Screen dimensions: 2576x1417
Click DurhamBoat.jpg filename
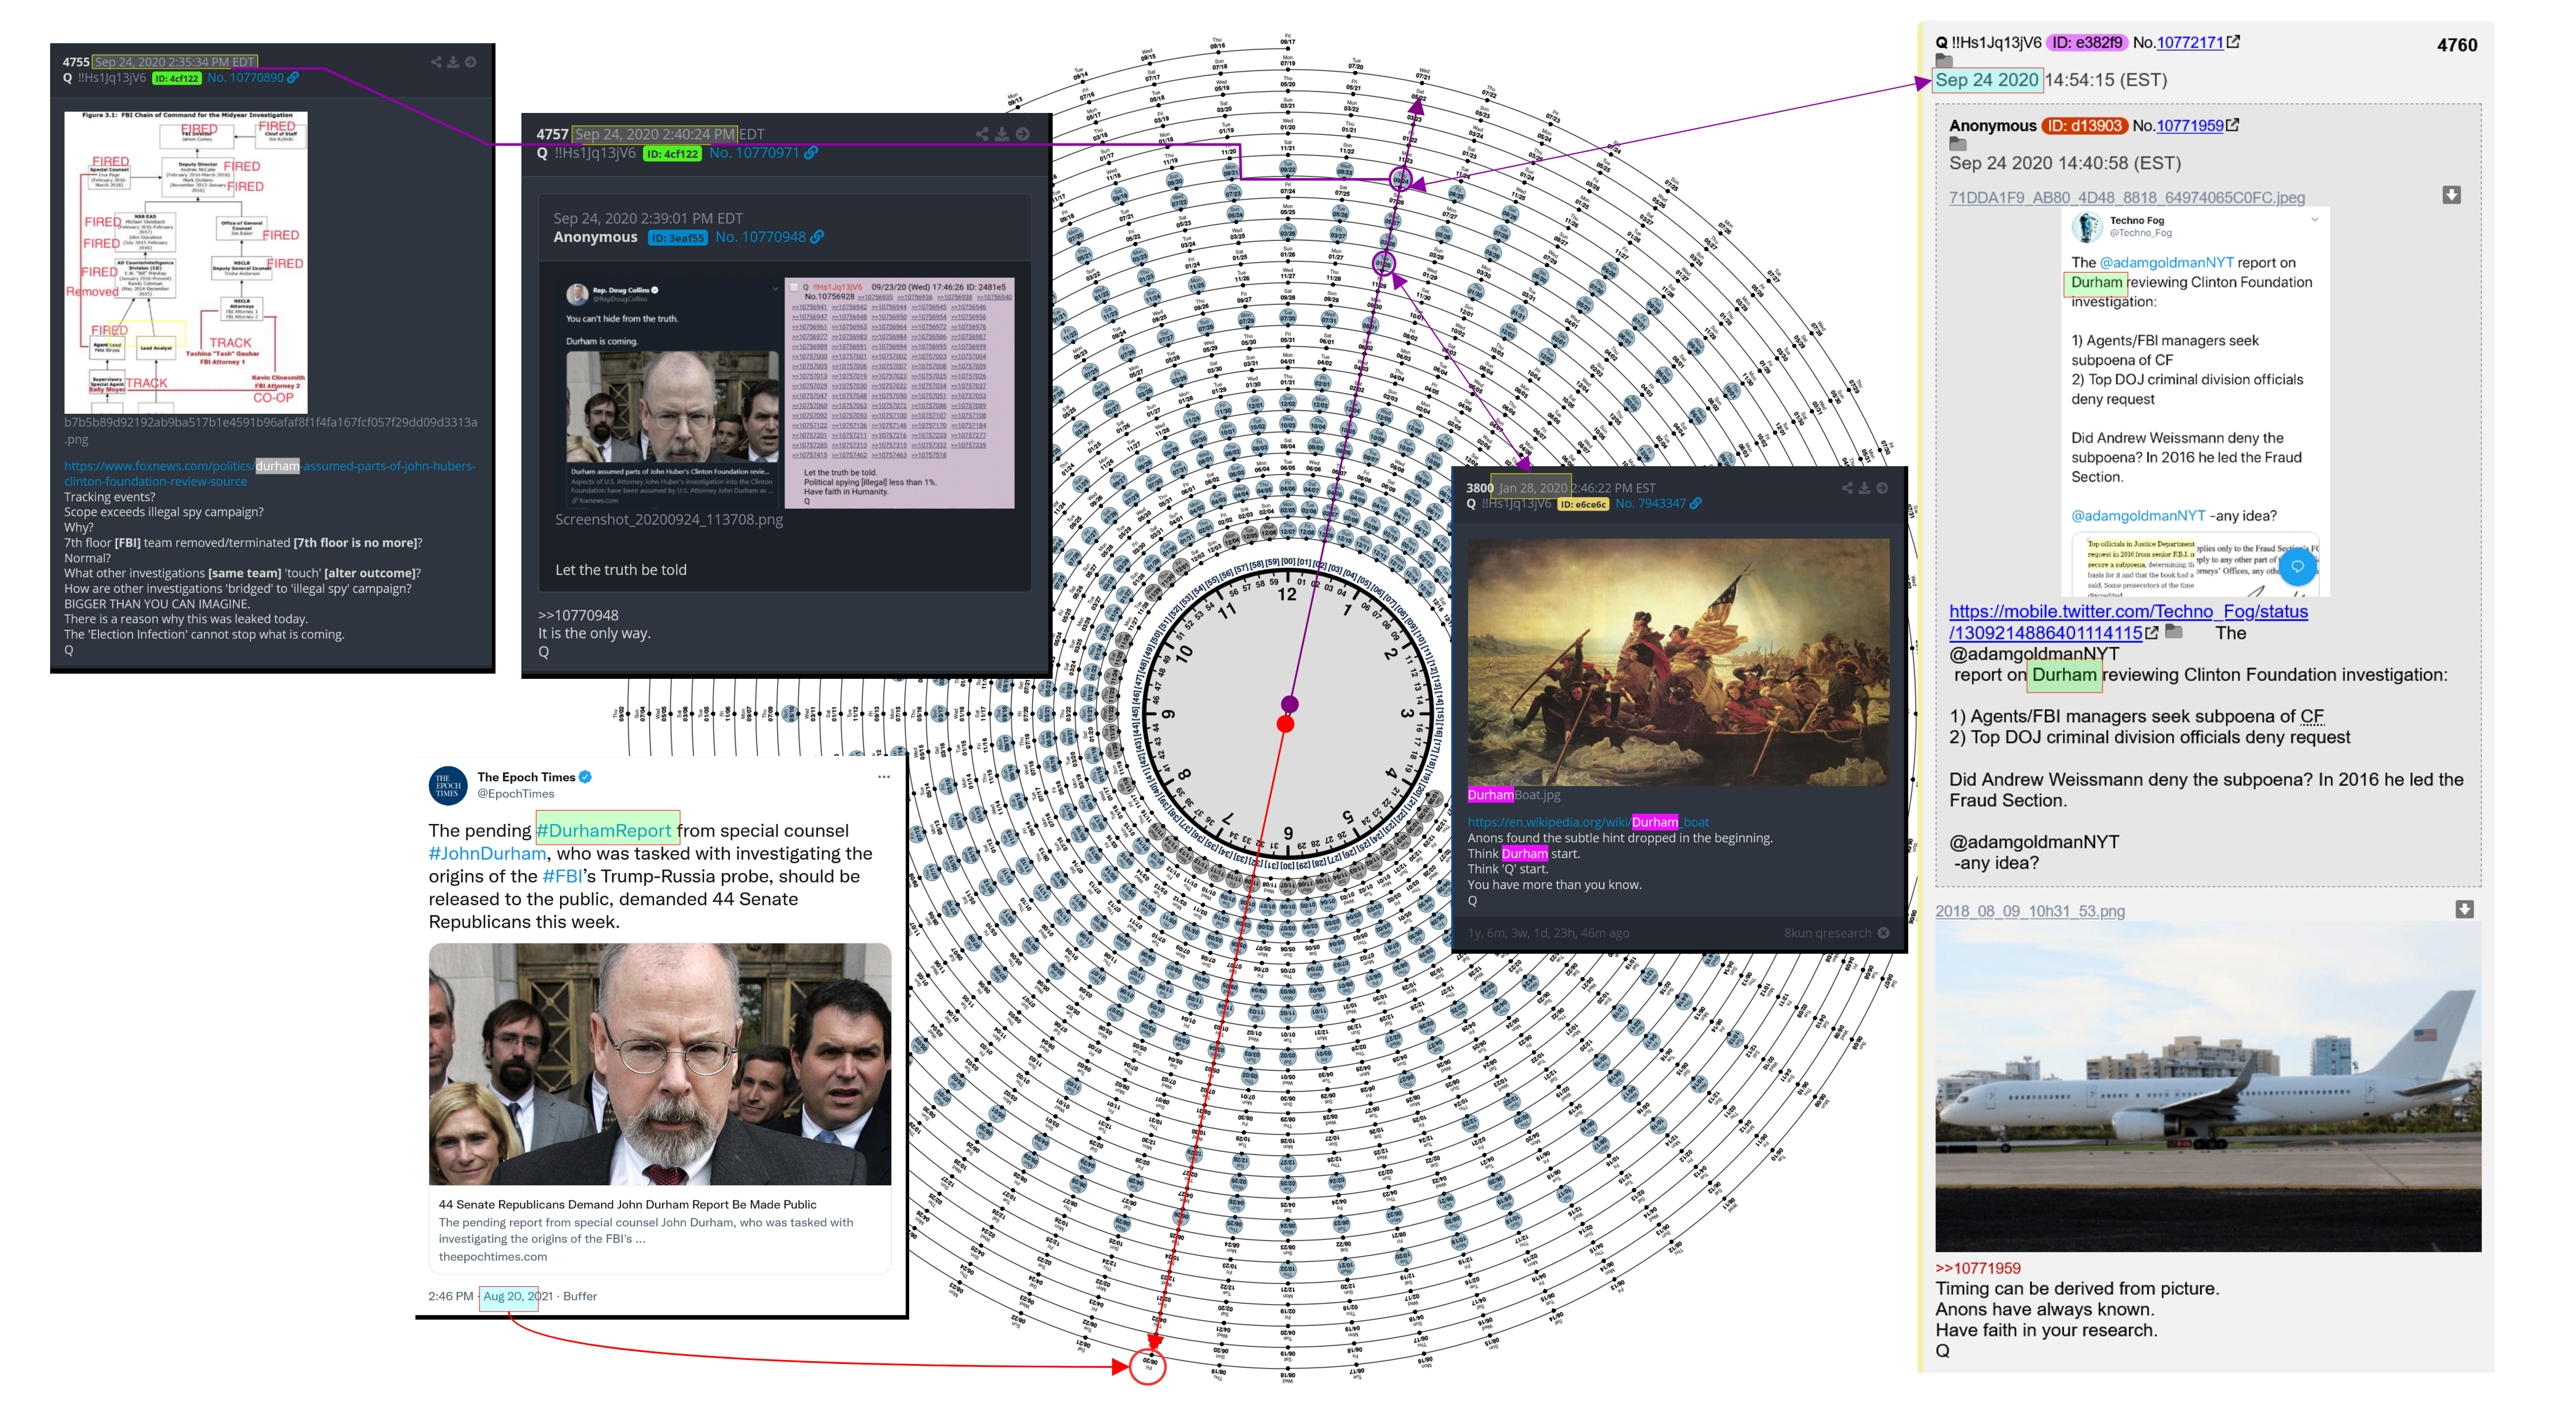[x=1513, y=795]
